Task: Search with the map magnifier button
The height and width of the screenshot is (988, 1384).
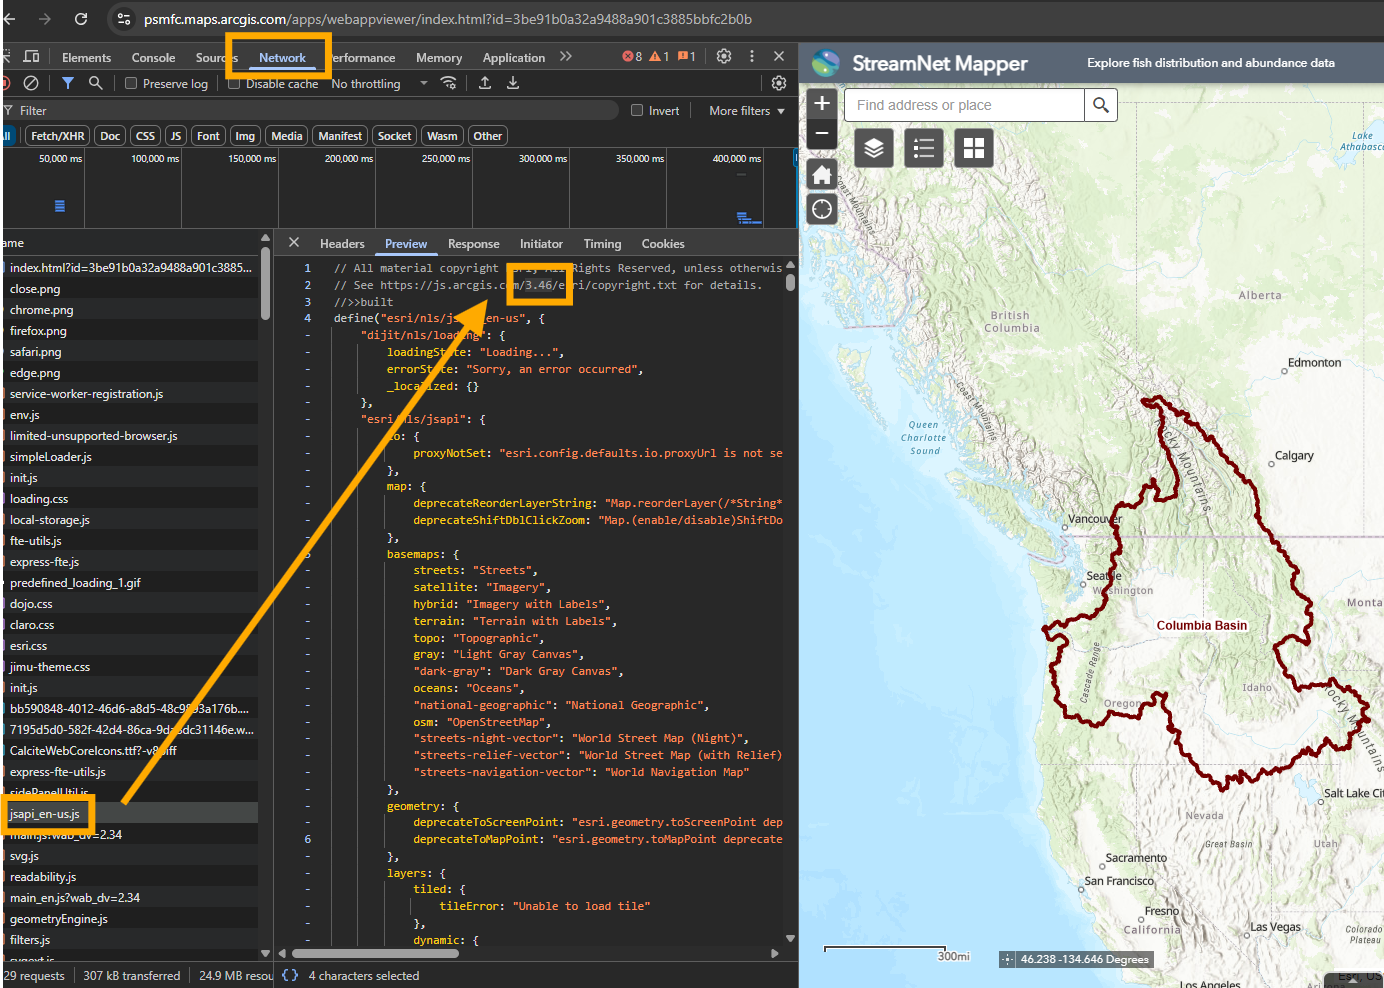Action: tap(1101, 105)
